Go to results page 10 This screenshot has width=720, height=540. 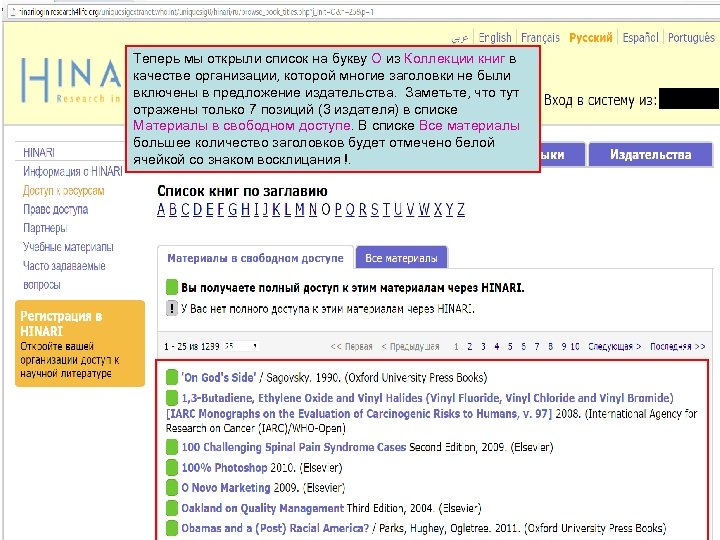(x=575, y=347)
